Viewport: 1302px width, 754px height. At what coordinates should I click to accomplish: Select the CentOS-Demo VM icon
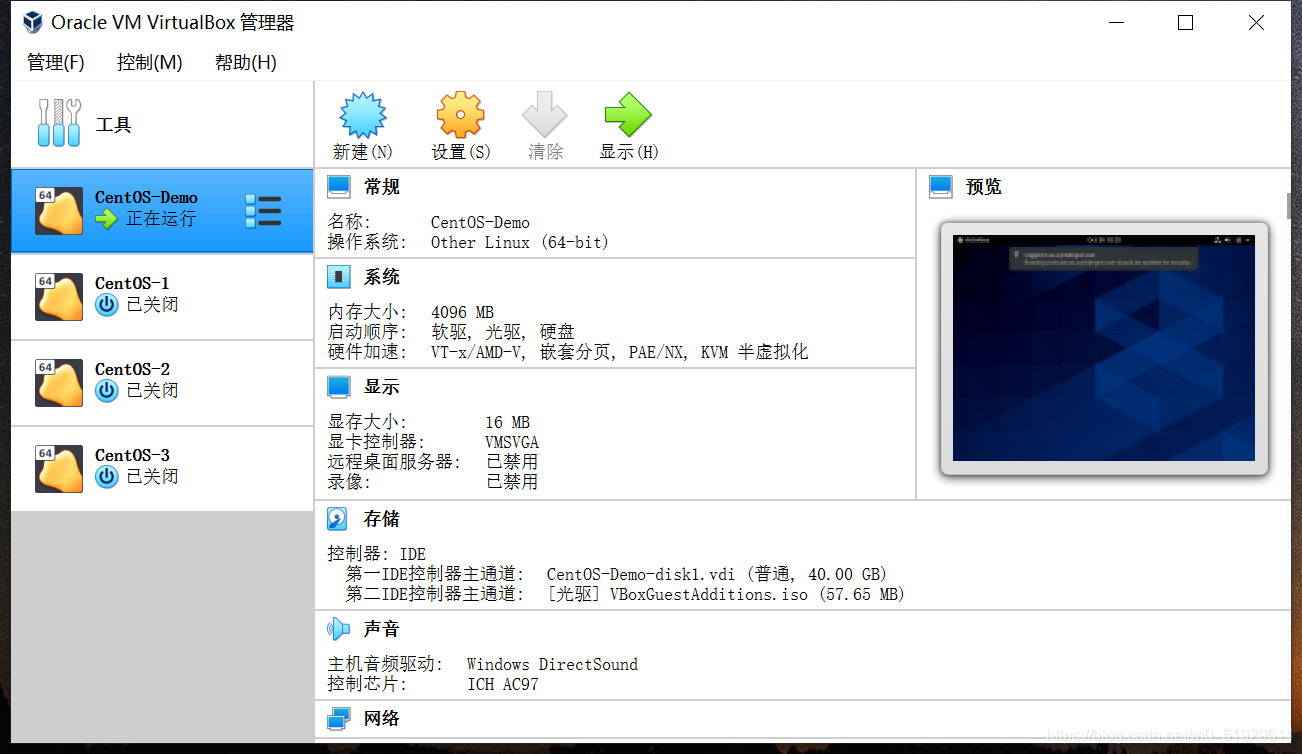point(59,211)
